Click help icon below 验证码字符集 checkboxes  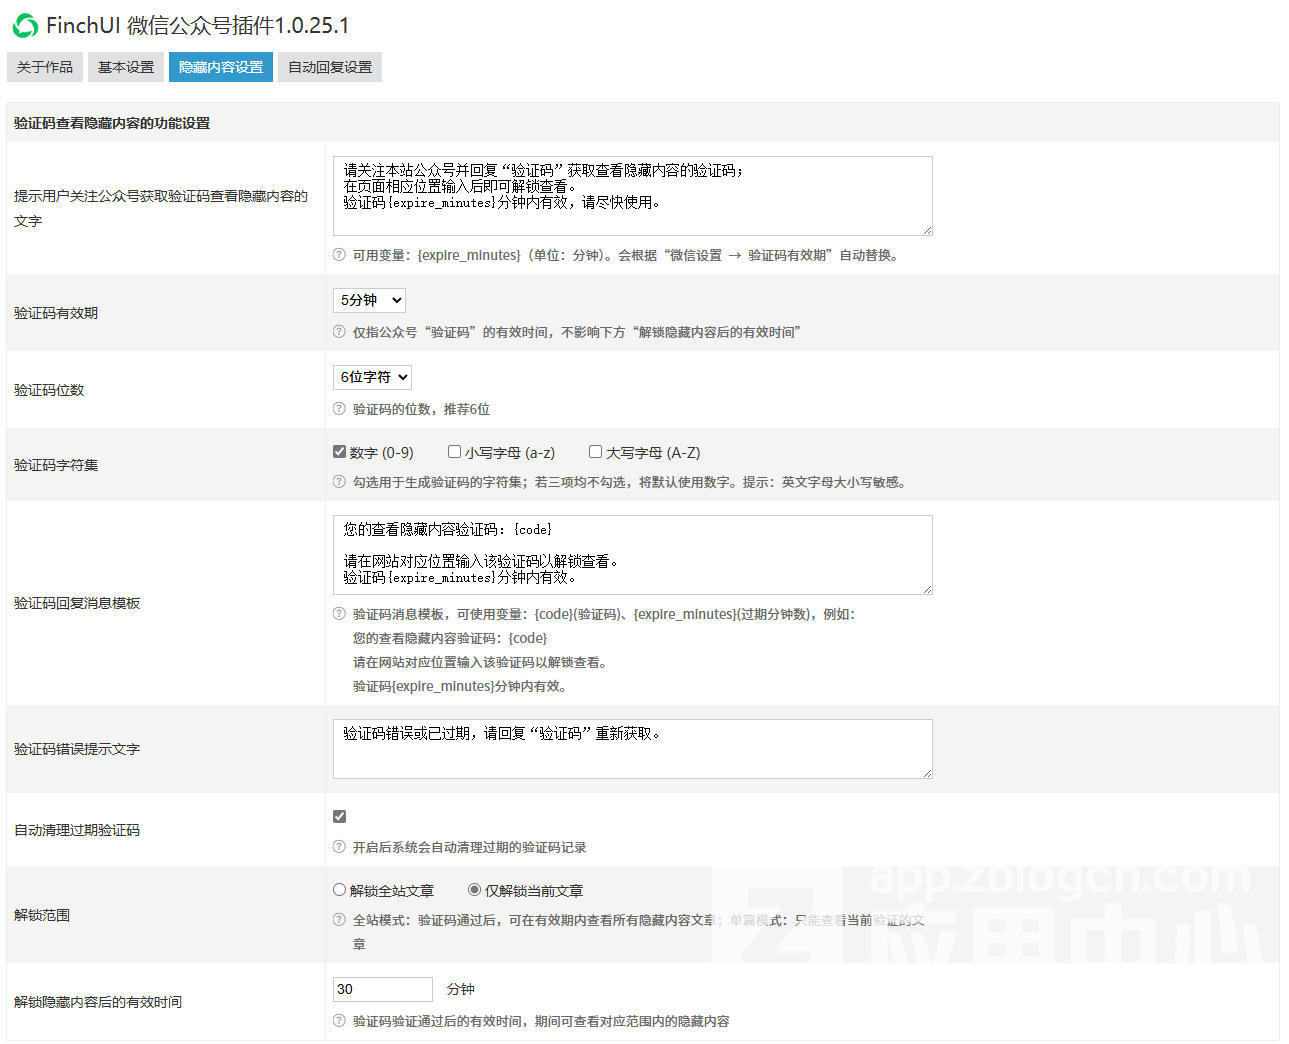[x=339, y=482]
